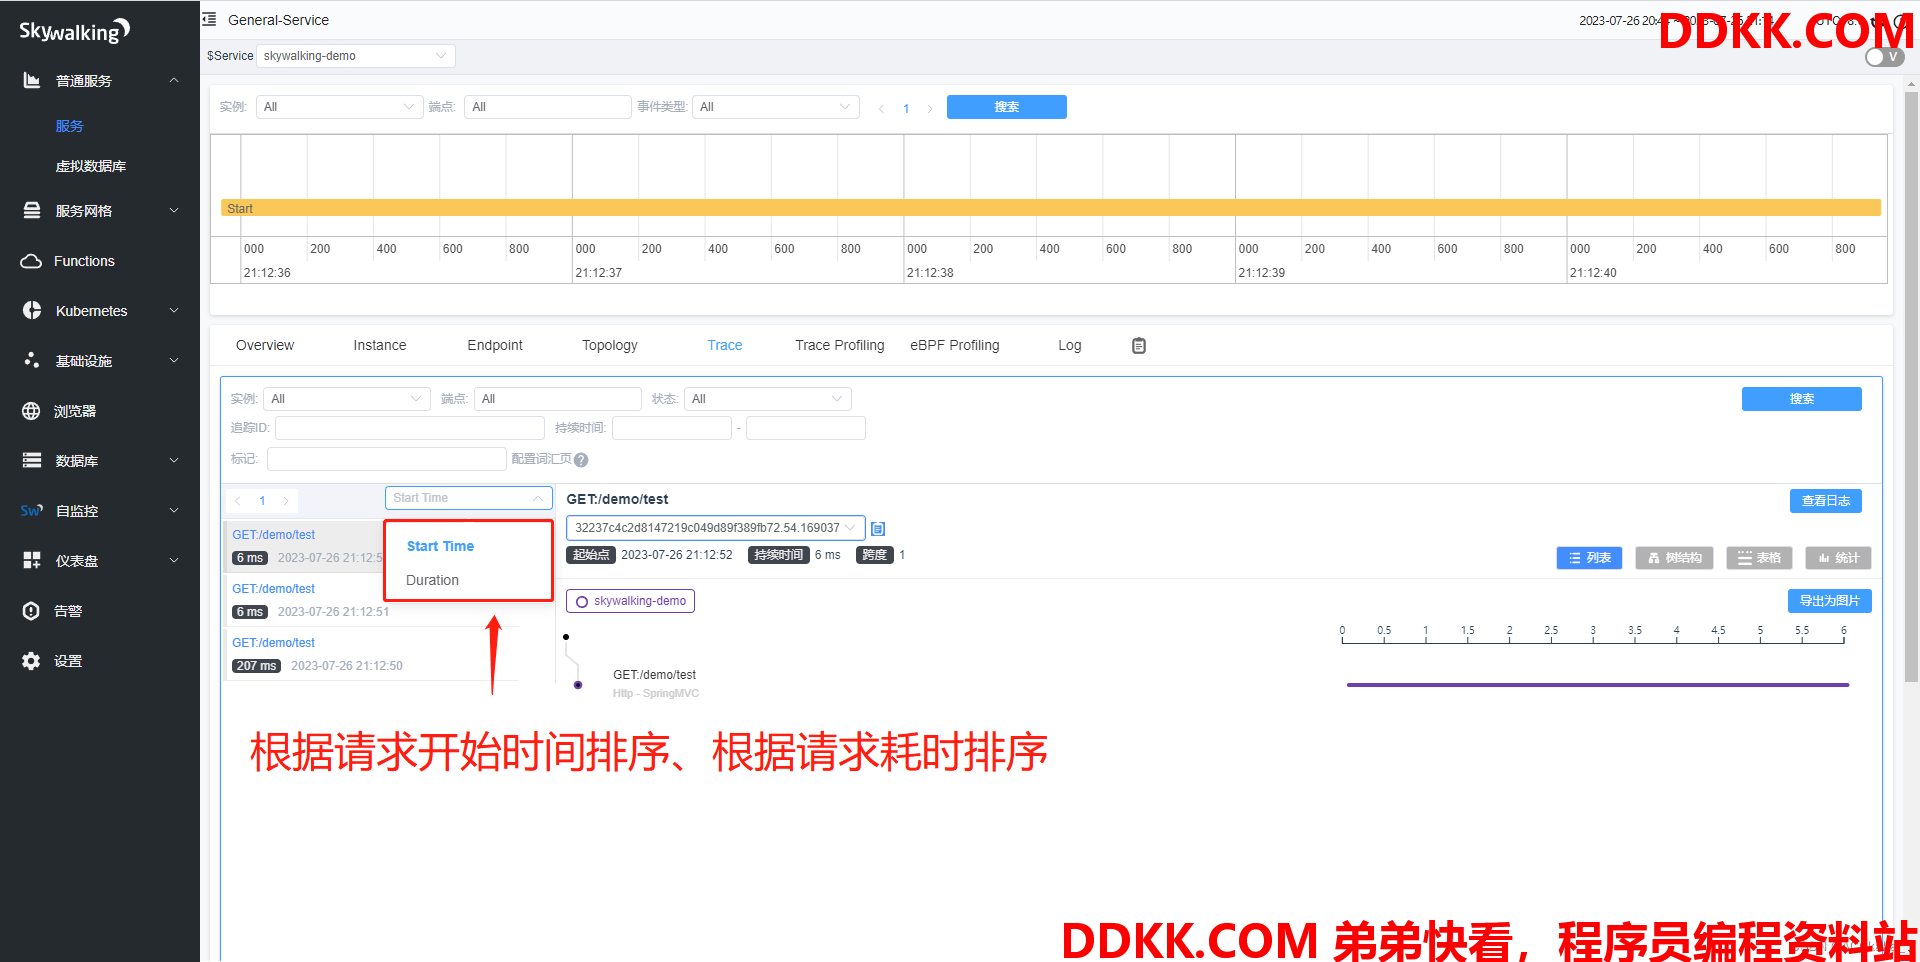Viewport: 1920px width, 962px height.
Task: Open the trace 实例 All dropdown
Action: (x=347, y=399)
